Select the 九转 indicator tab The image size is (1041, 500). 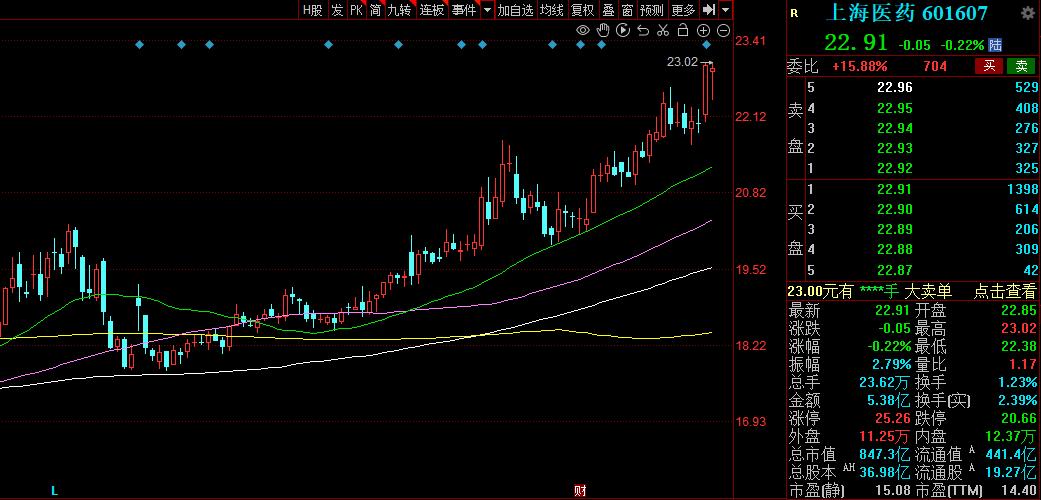[x=399, y=10]
